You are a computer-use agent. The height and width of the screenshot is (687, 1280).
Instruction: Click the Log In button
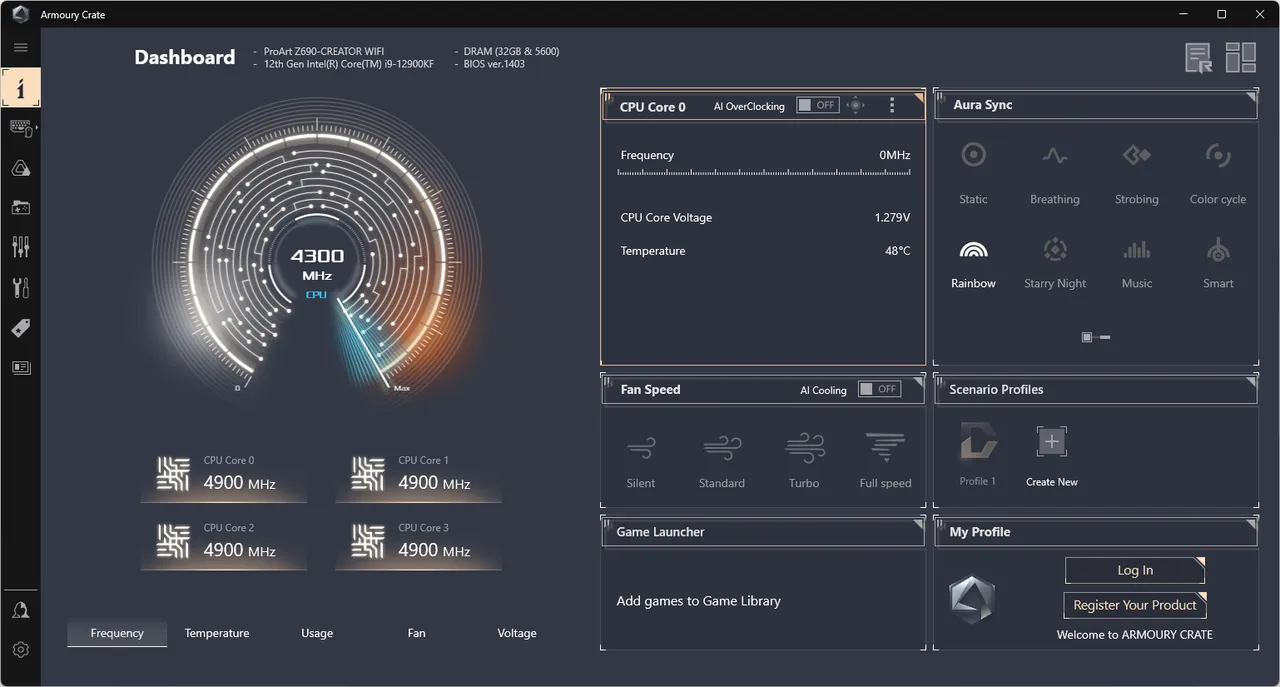tap(1135, 570)
